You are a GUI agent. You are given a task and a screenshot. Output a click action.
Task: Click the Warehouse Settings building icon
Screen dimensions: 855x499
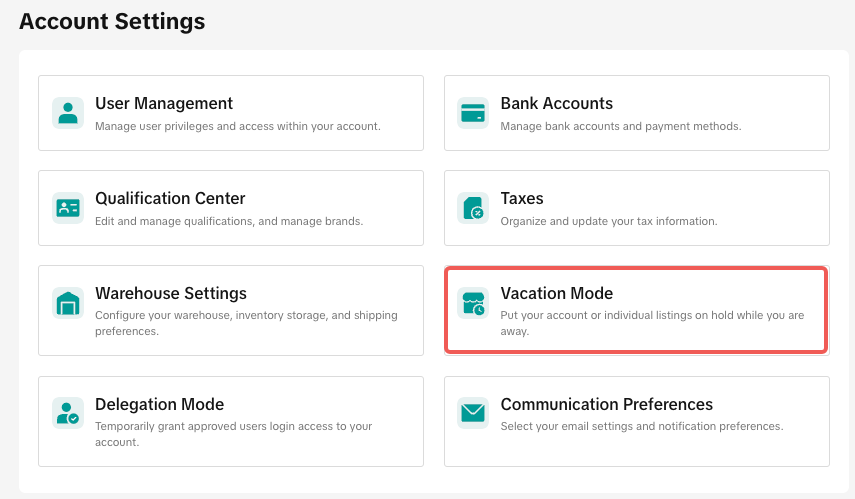tap(68, 303)
